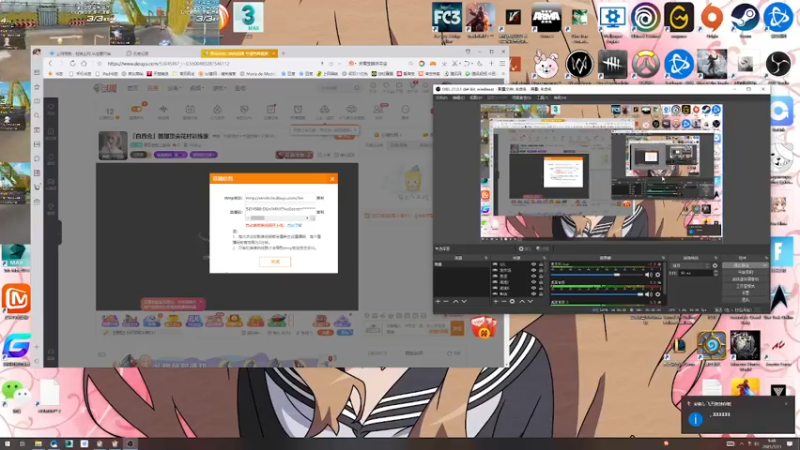Expand Douyu 视频 nav dropdown
Viewport: 800px width, 450px height.
click(x=196, y=88)
